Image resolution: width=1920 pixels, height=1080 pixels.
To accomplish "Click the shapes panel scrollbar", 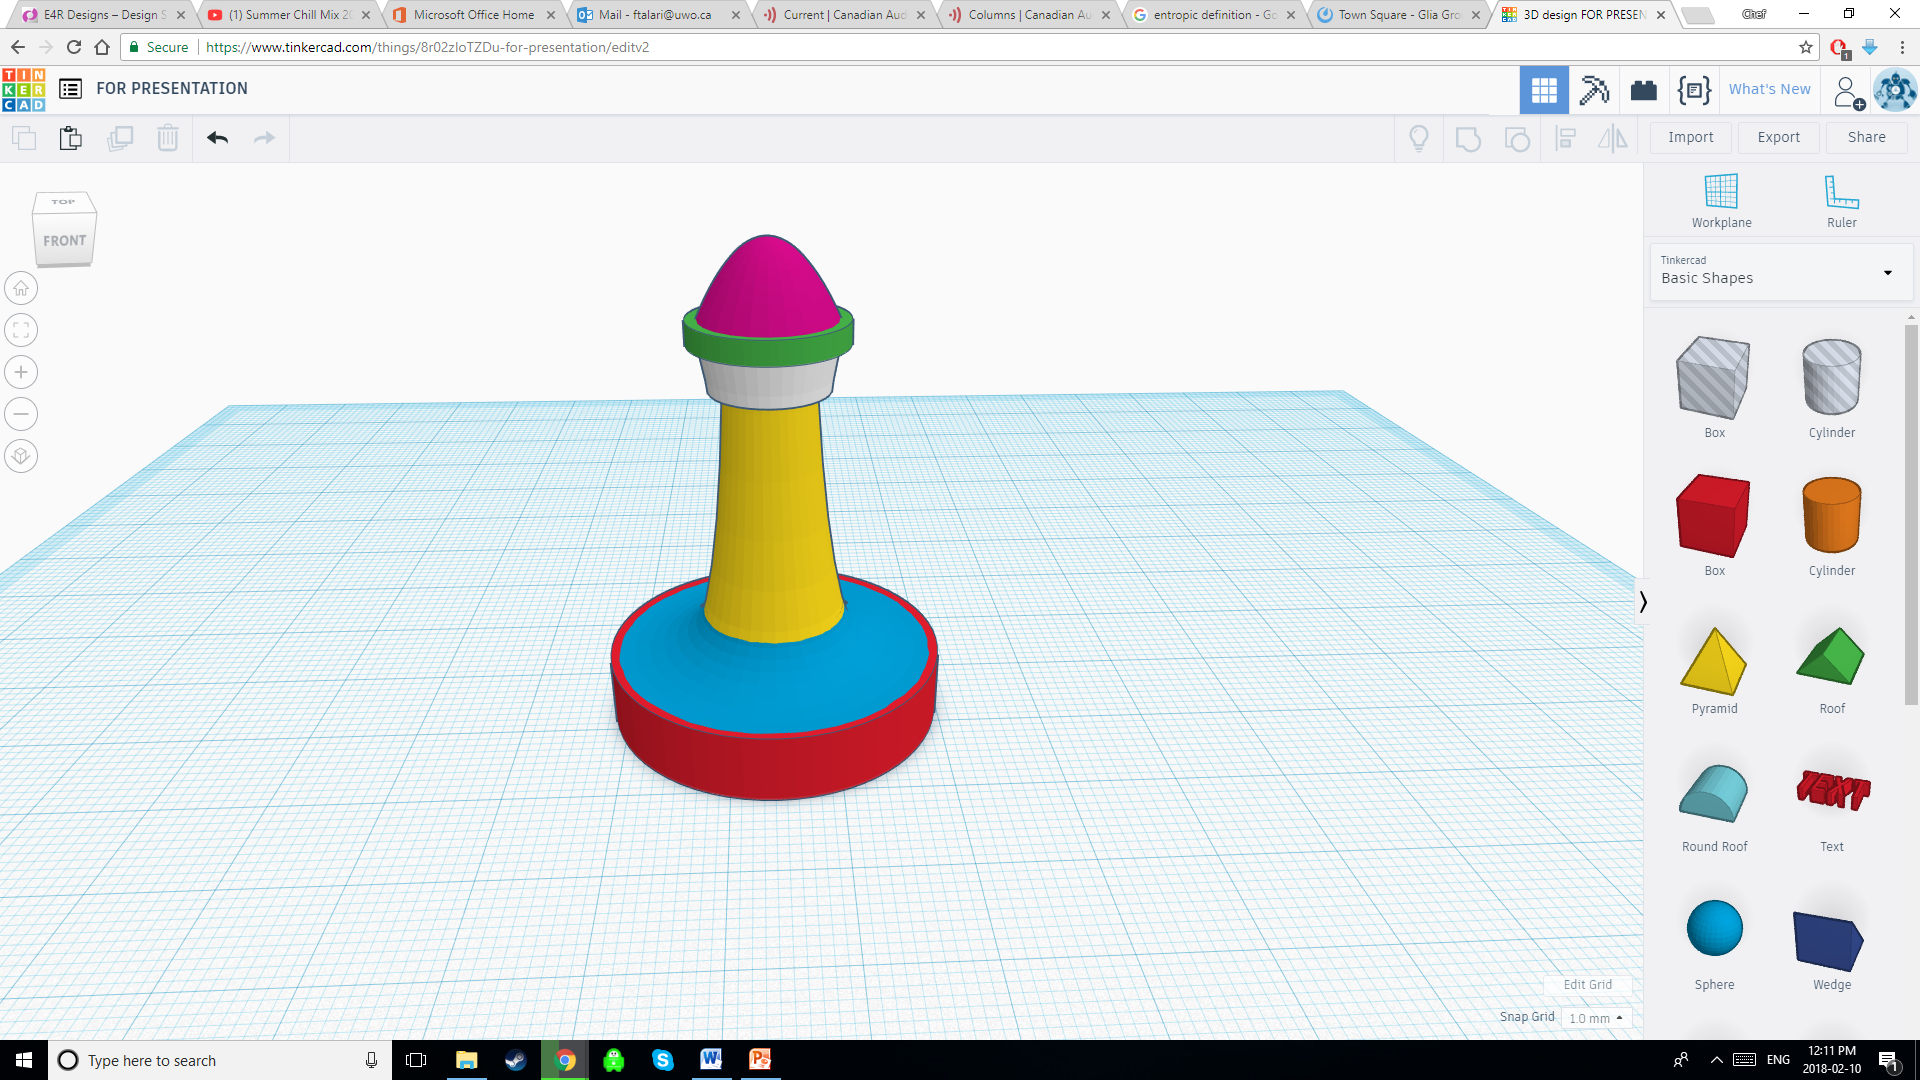I will [1911, 515].
